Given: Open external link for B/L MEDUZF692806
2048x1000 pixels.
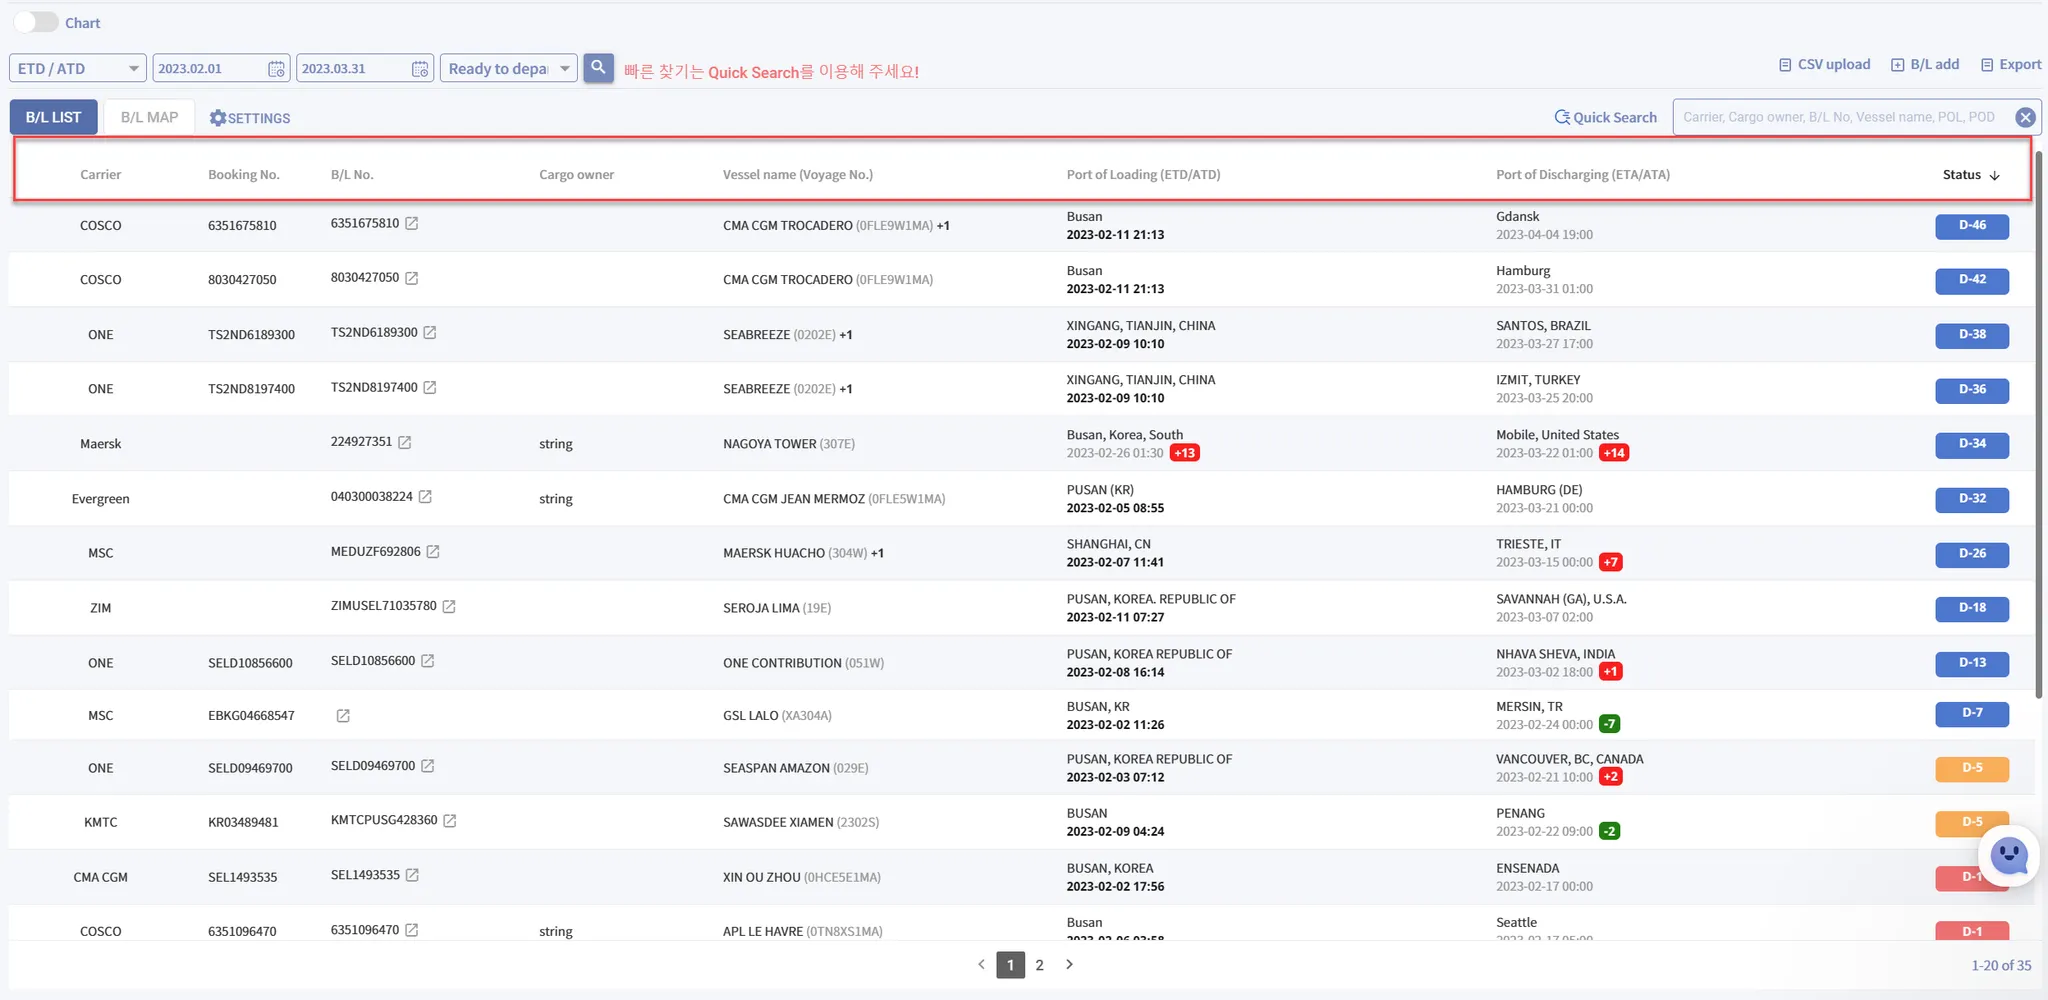Looking at the screenshot, I should (x=433, y=551).
